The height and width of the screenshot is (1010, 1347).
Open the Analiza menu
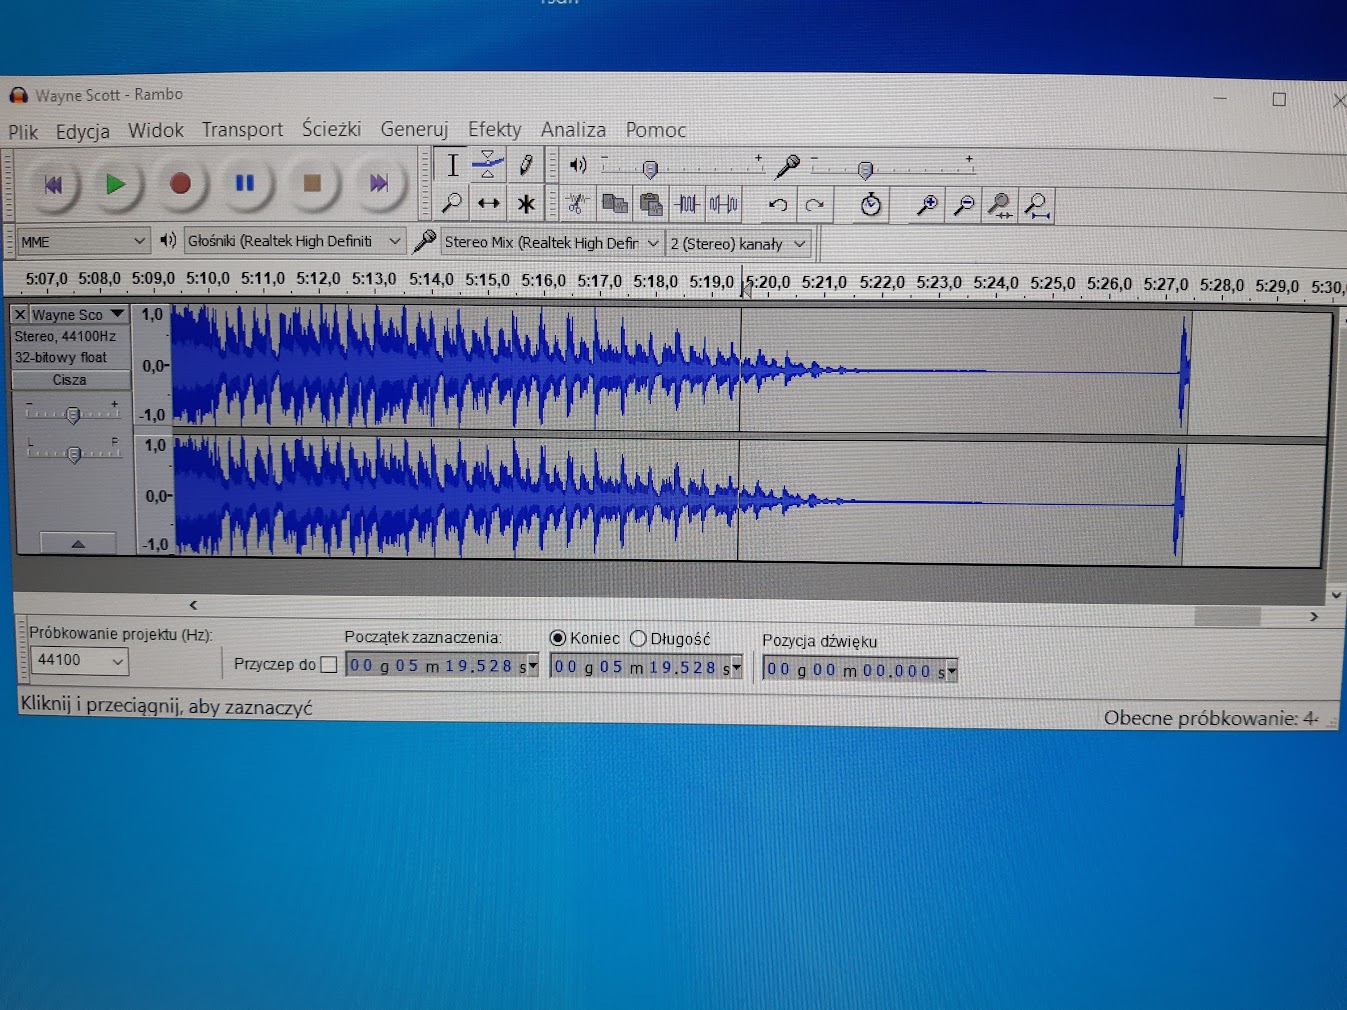coord(573,130)
